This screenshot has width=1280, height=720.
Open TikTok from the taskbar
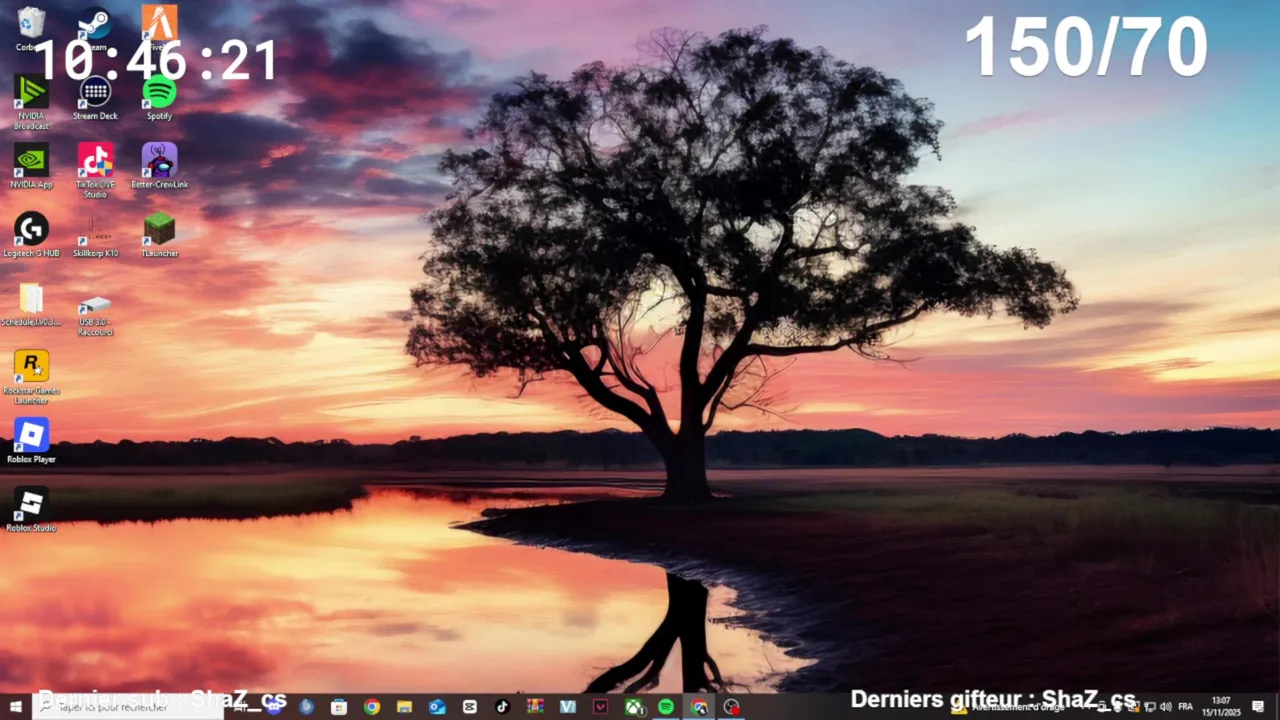coord(502,707)
